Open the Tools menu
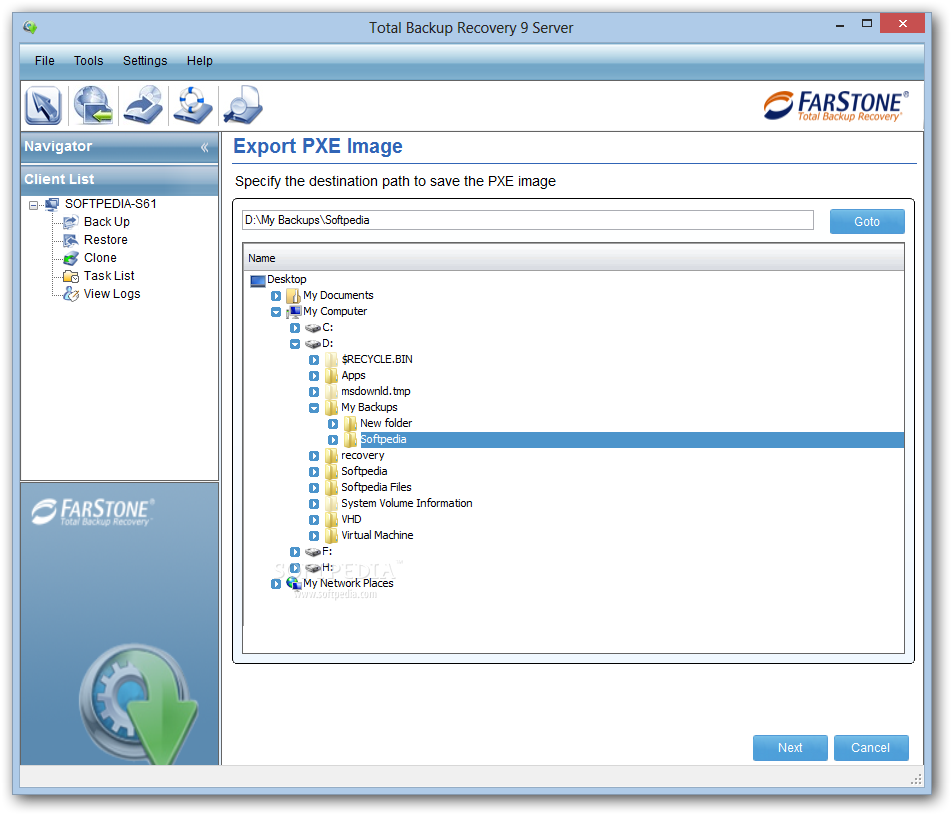This screenshot has width=952, height=815. 89,61
